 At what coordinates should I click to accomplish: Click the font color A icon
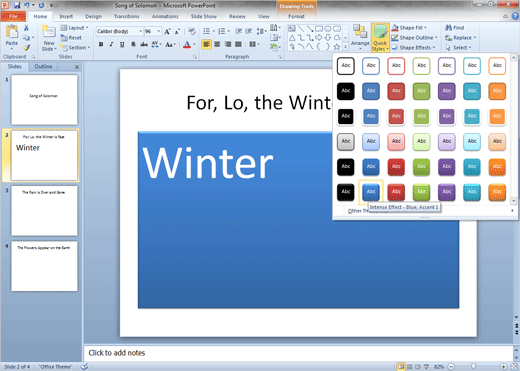click(x=187, y=44)
